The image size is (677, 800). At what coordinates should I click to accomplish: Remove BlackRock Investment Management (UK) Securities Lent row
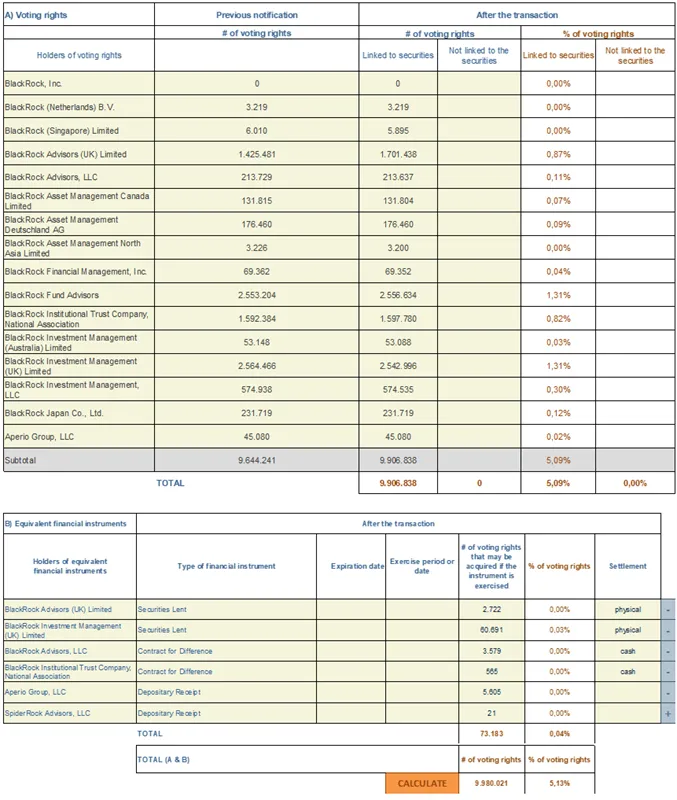[668, 630]
